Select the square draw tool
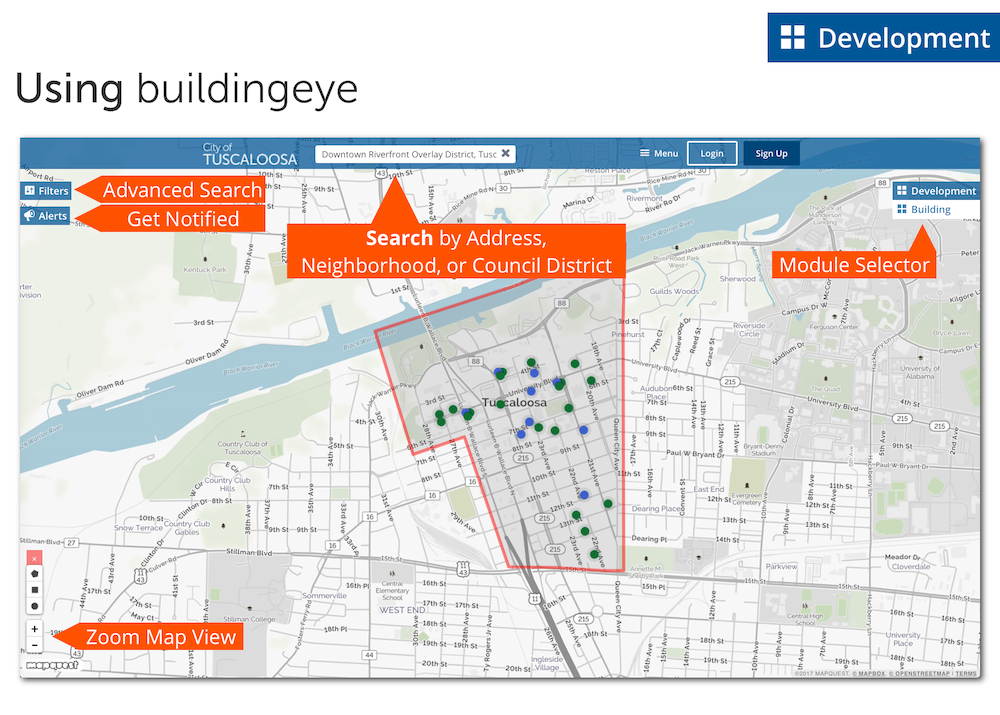This screenshot has height=715, width=1000. tap(34, 590)
